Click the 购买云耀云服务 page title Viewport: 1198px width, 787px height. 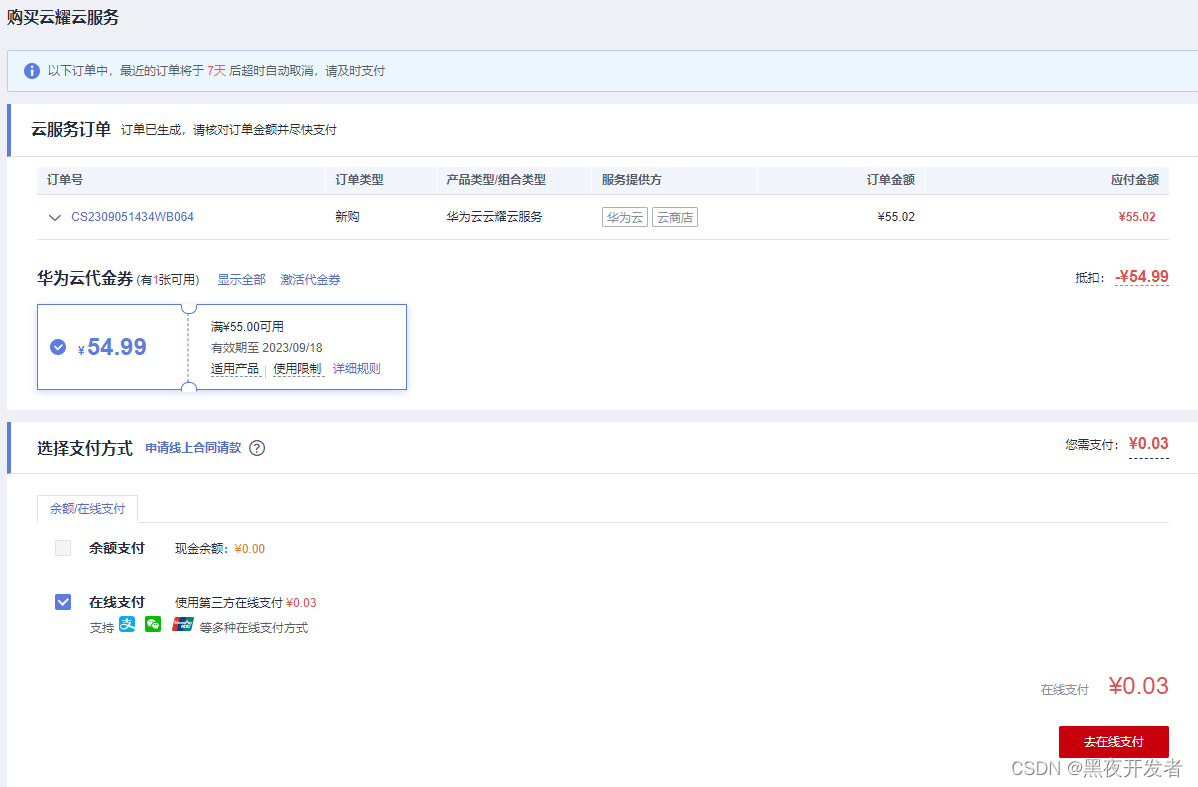pos(63,18)
